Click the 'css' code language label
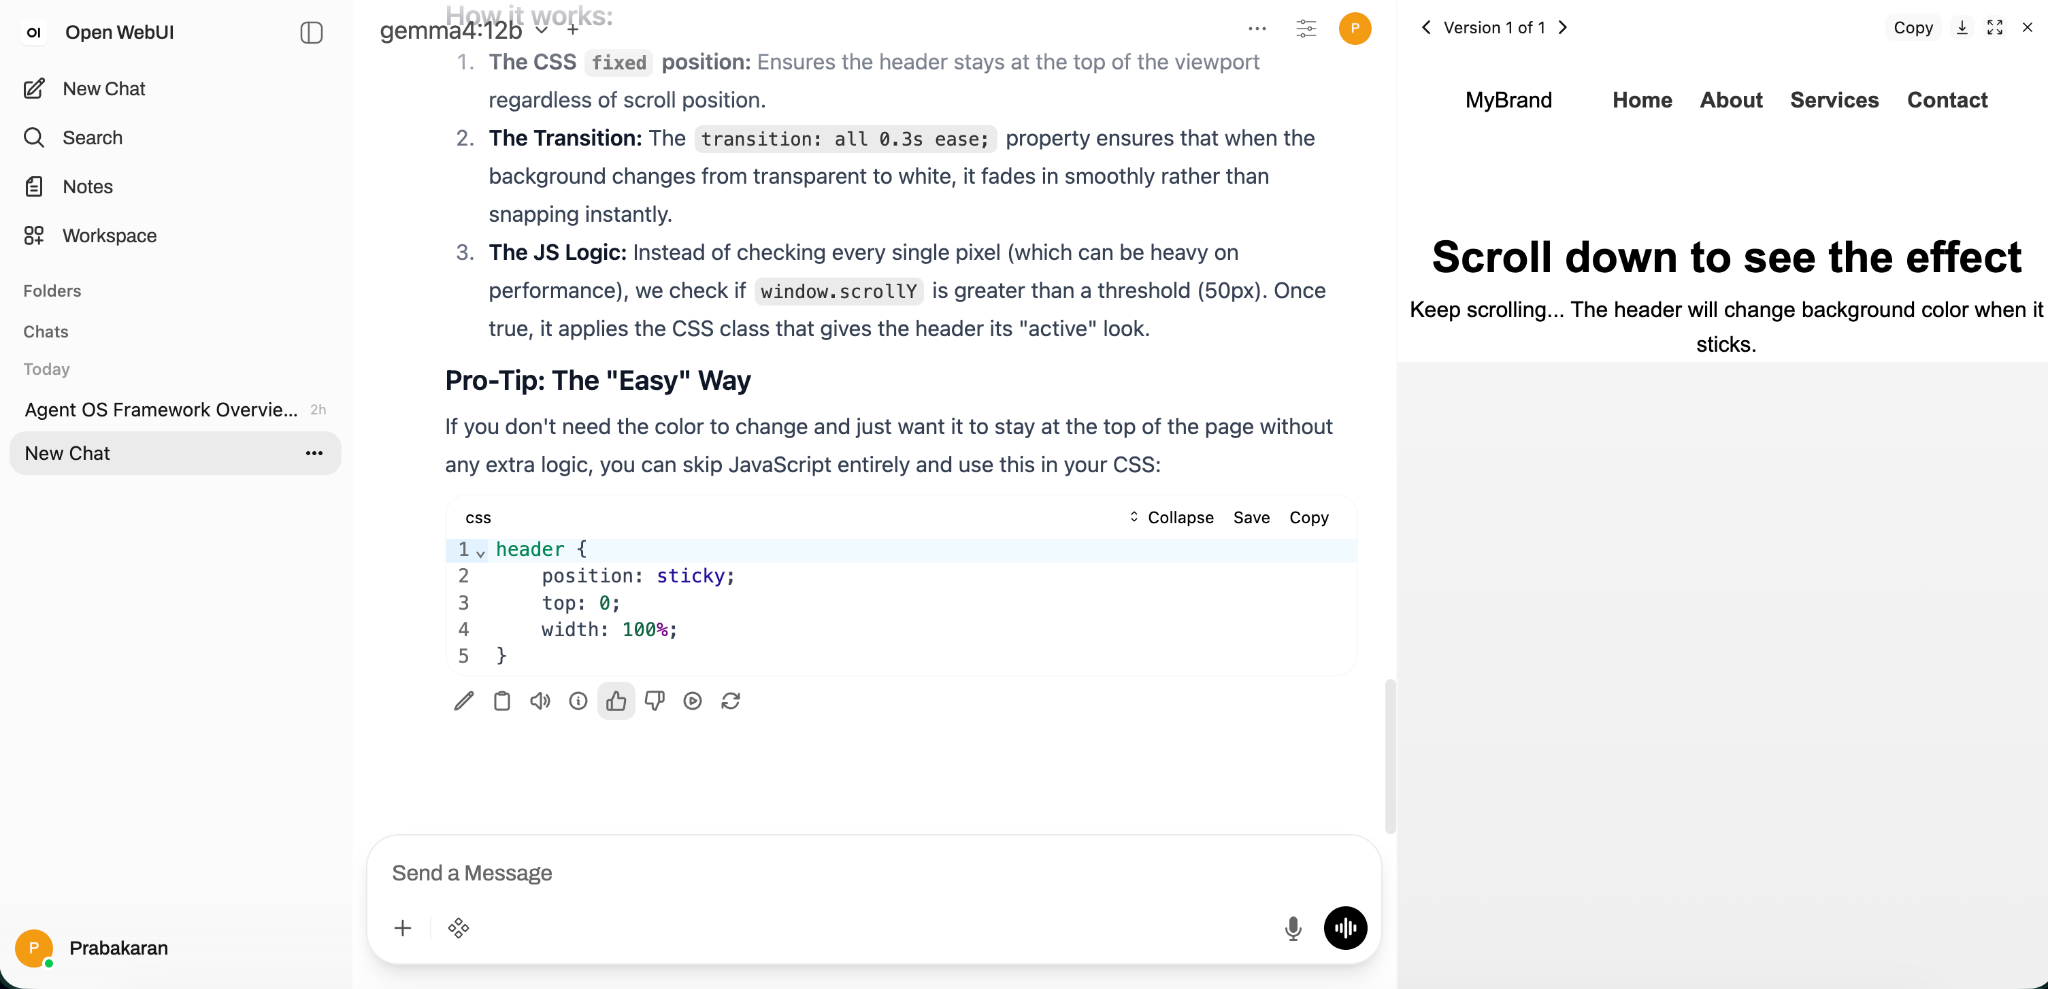Screen dimensions: 2048x989 [478, 518]
